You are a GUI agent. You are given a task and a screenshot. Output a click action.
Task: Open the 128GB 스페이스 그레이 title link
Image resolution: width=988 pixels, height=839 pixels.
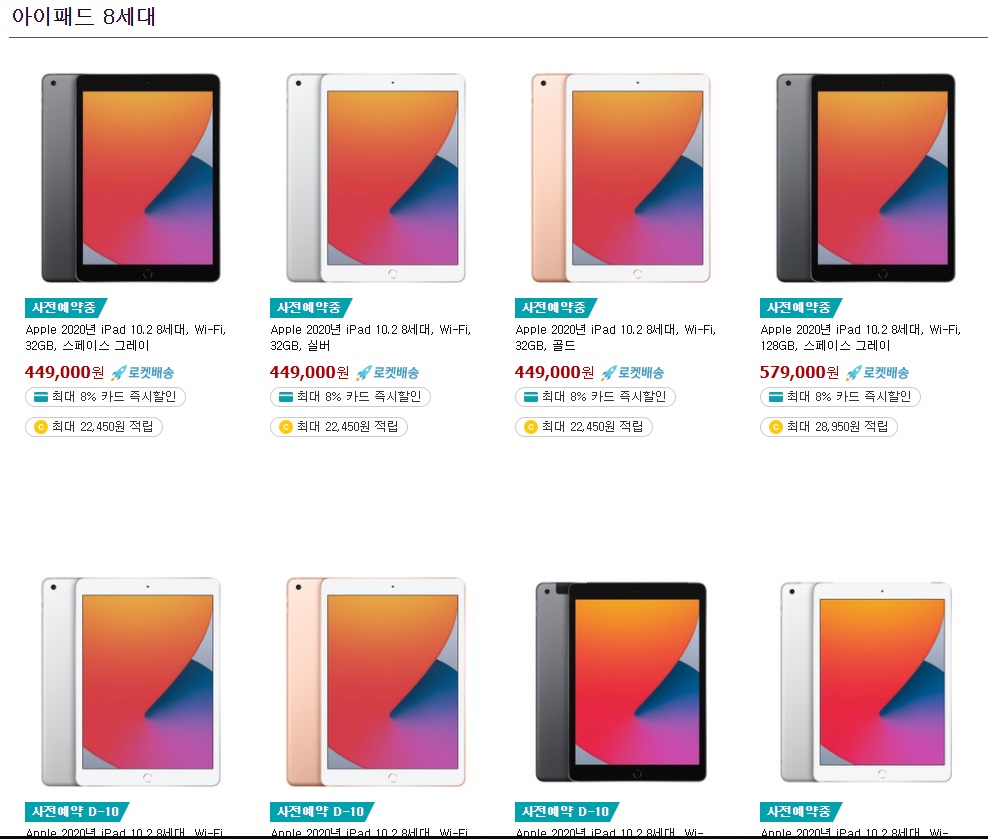click(x=861, y=338)
